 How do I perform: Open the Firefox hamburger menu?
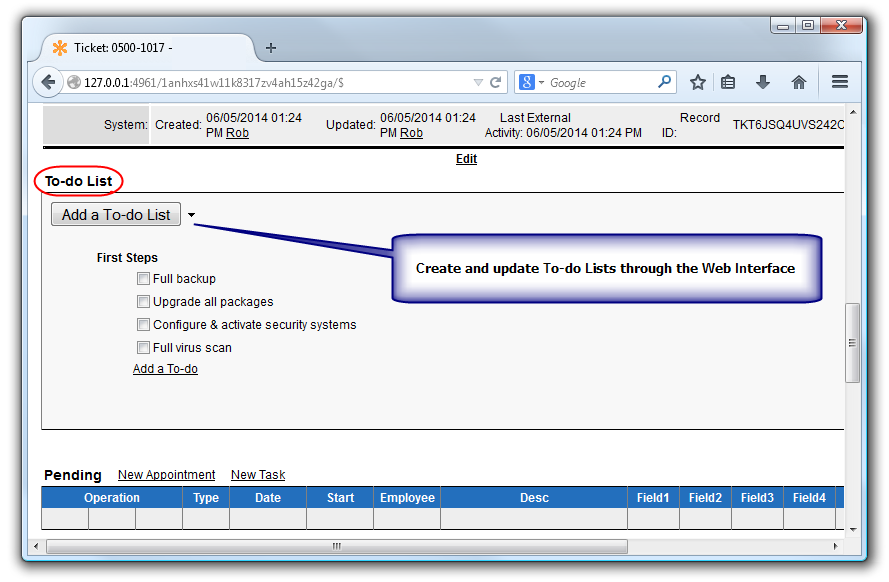click(840, 82)
